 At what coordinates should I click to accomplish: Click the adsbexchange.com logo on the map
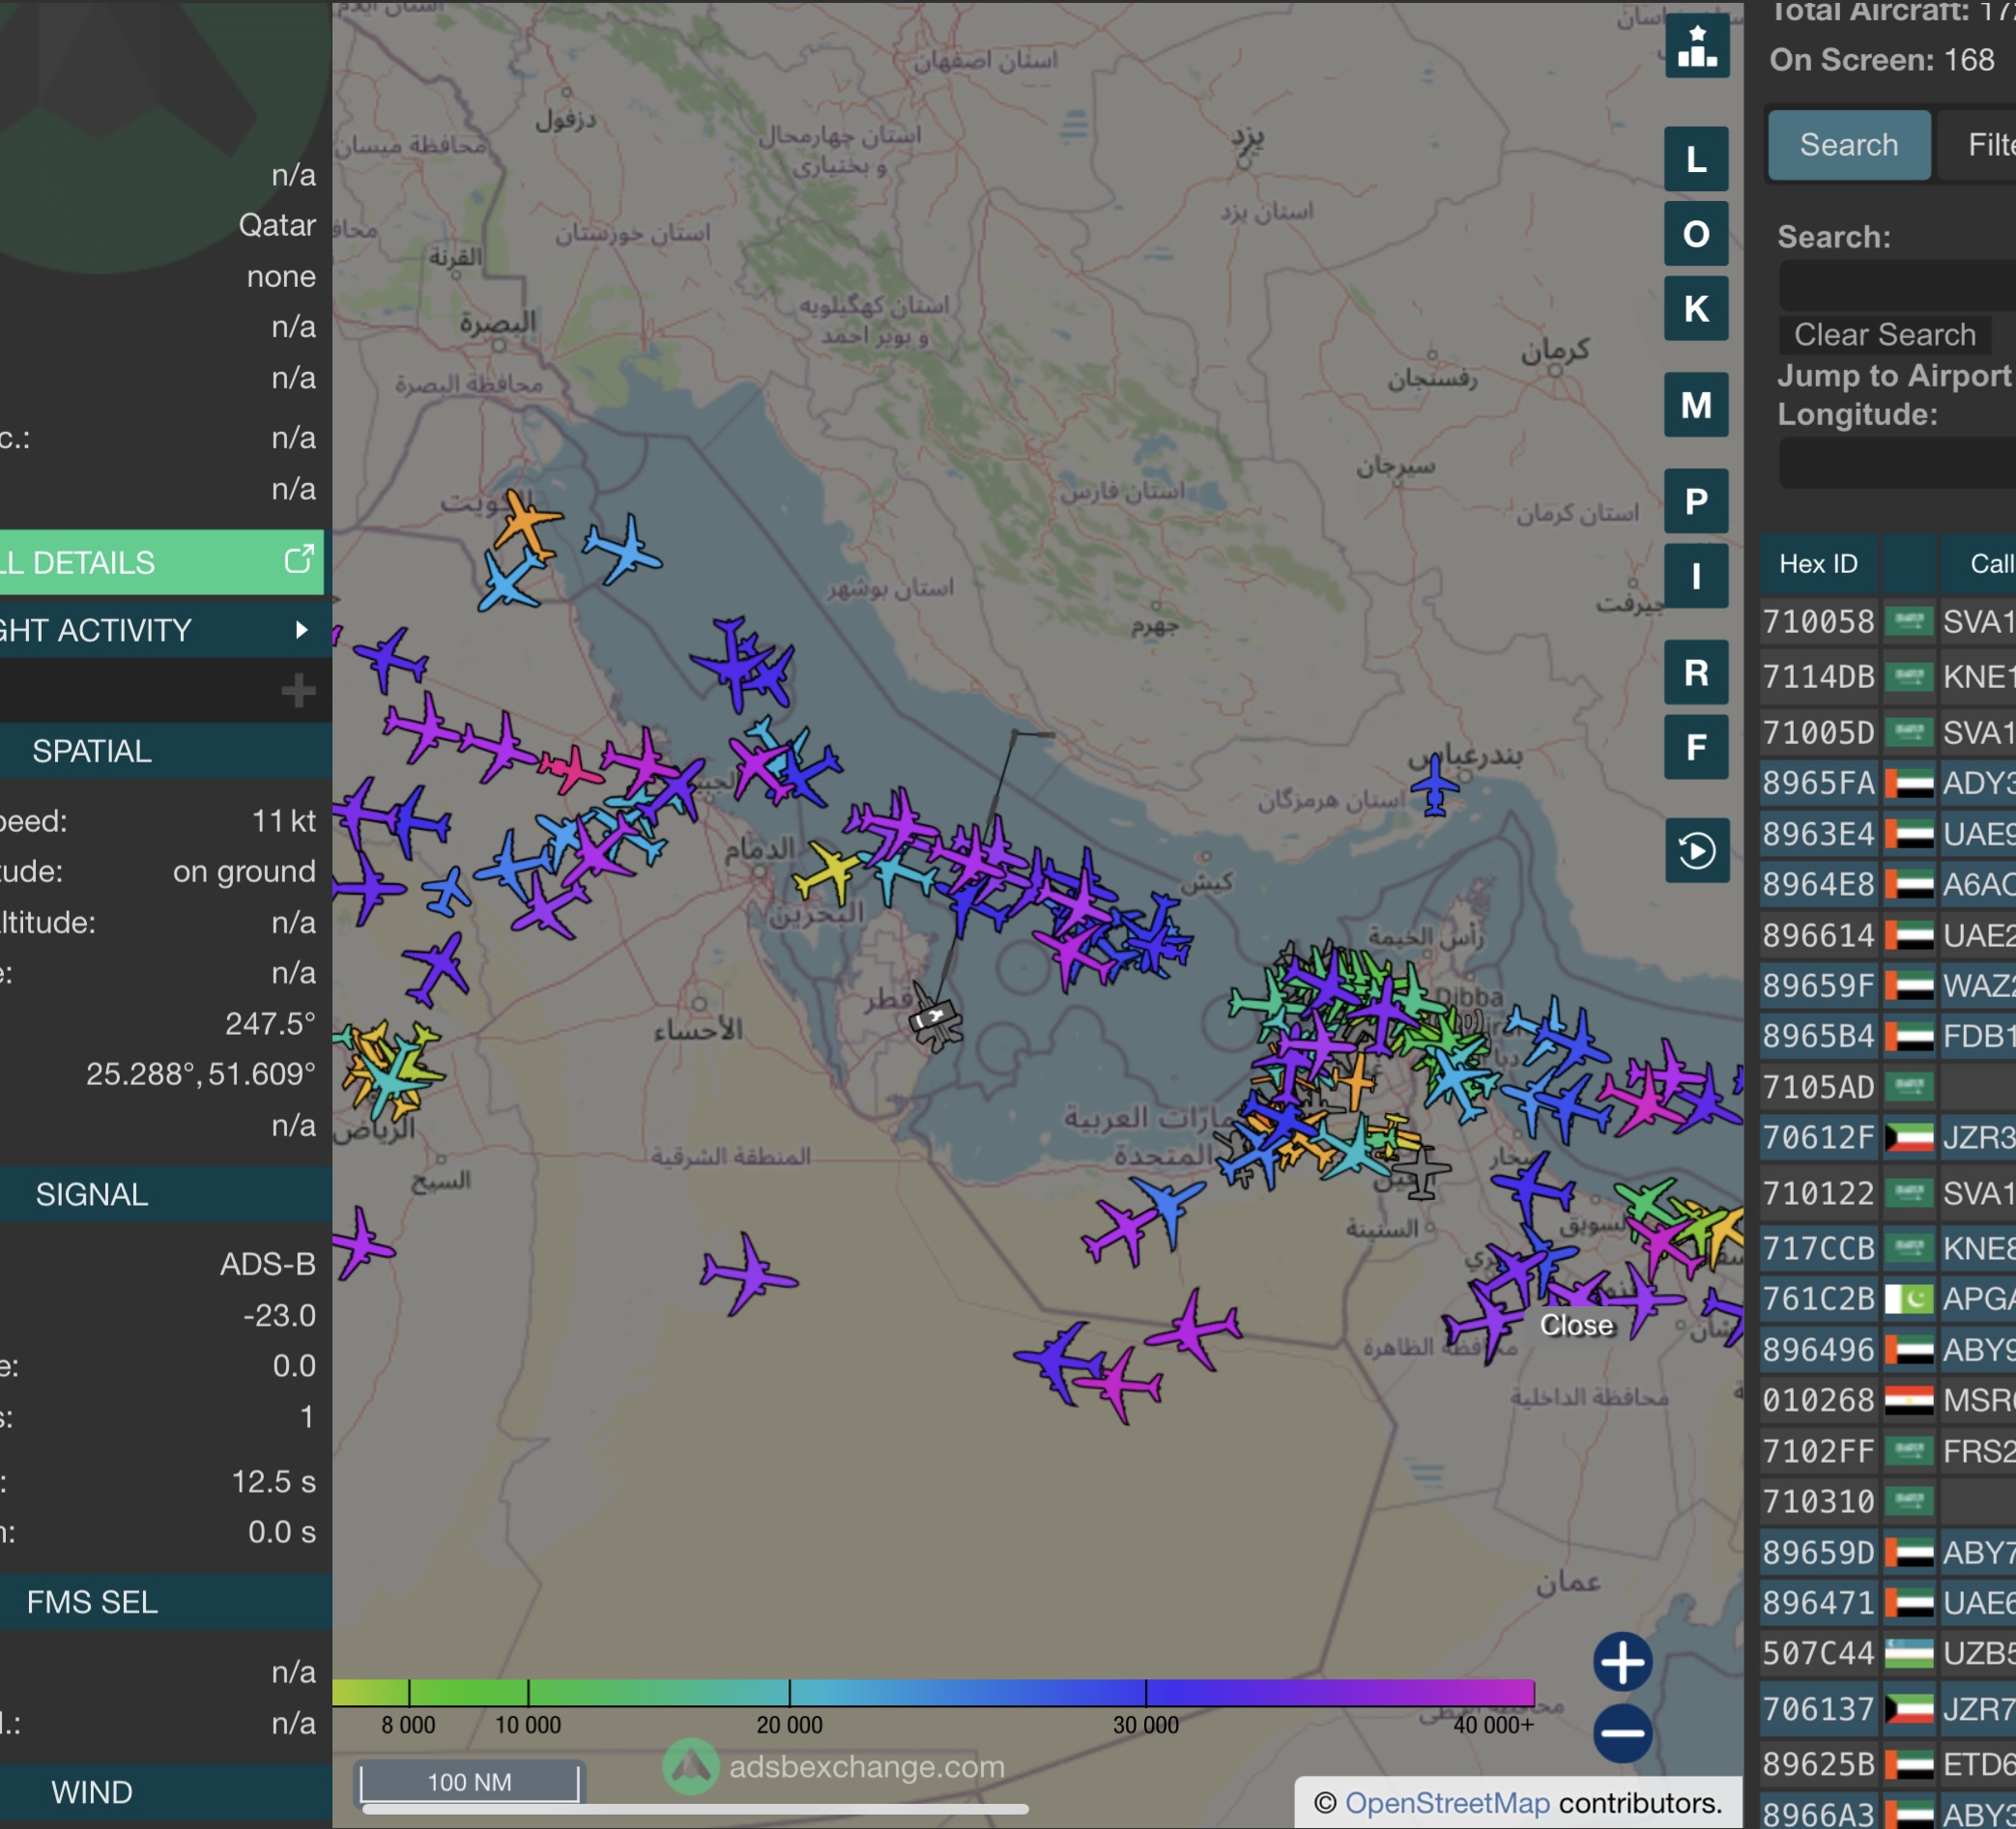click(834, 1767)
